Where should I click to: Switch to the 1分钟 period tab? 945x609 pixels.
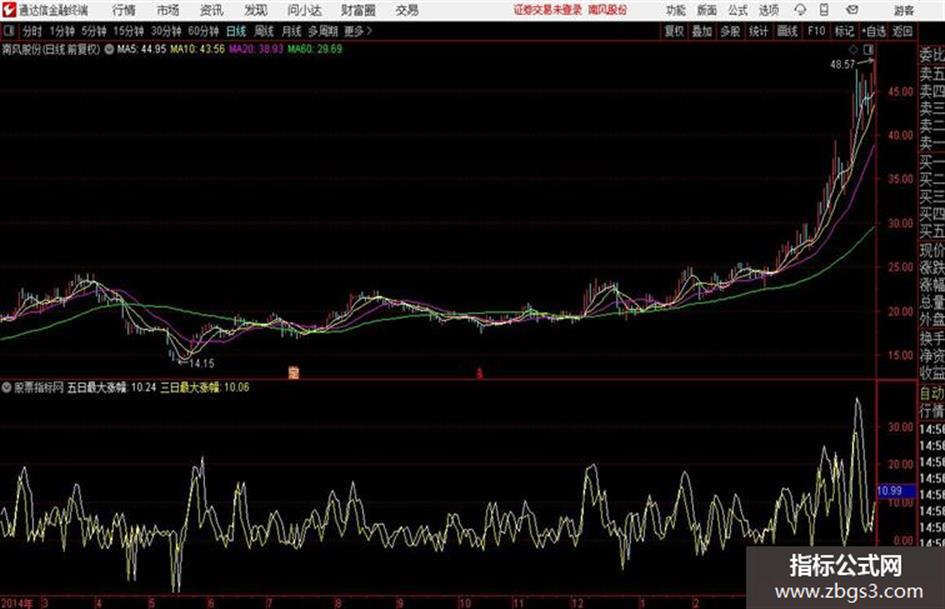click(x=62, y=31)
